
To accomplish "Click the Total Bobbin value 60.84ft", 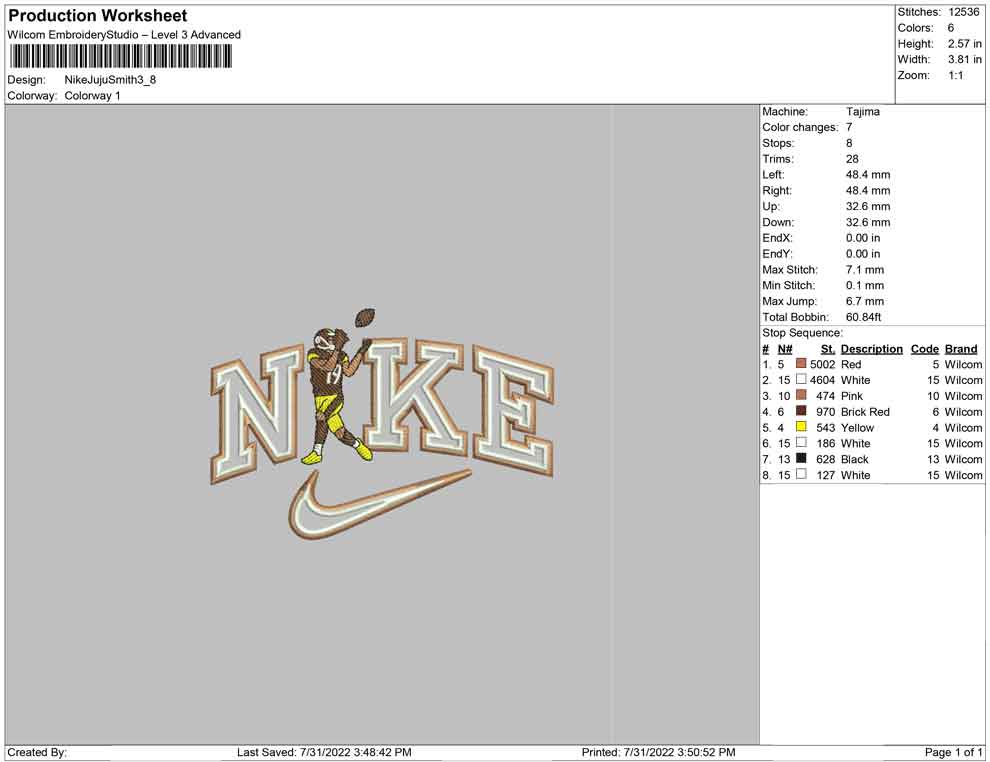I will pyautogui.click(x=864, y=316).
